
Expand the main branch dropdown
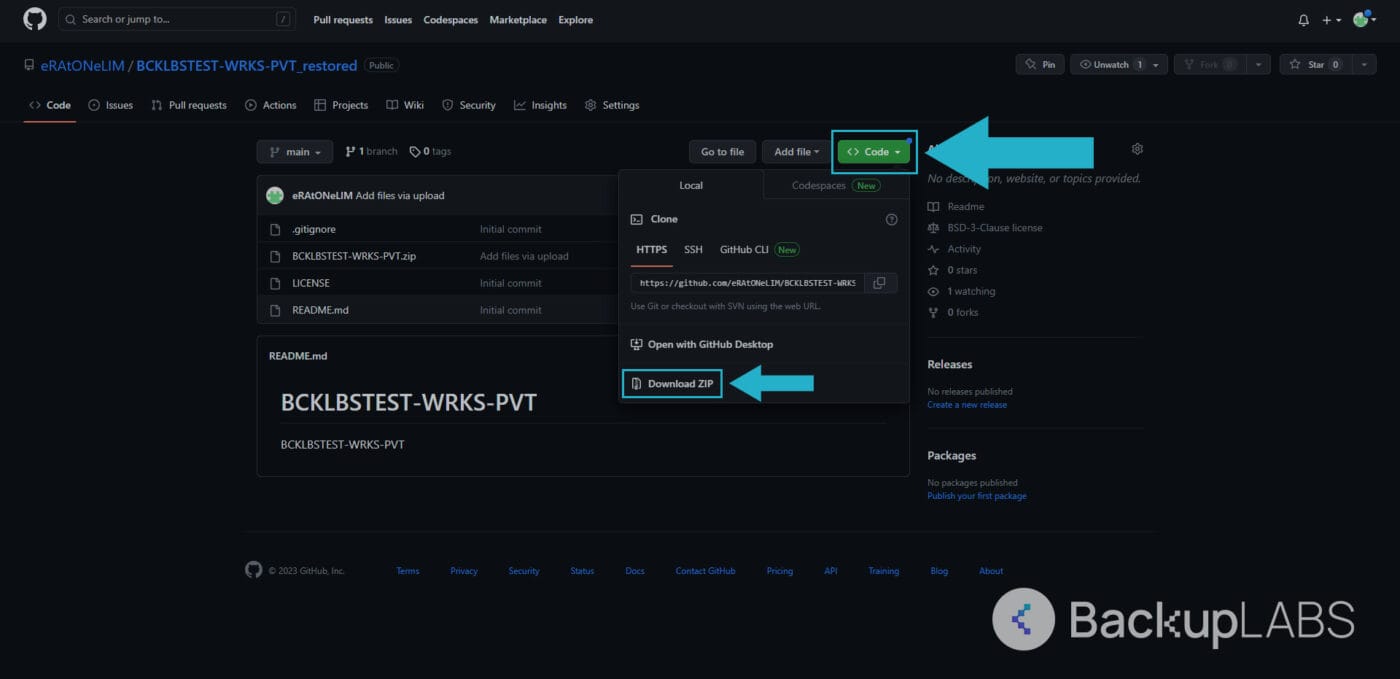point(294,152)
